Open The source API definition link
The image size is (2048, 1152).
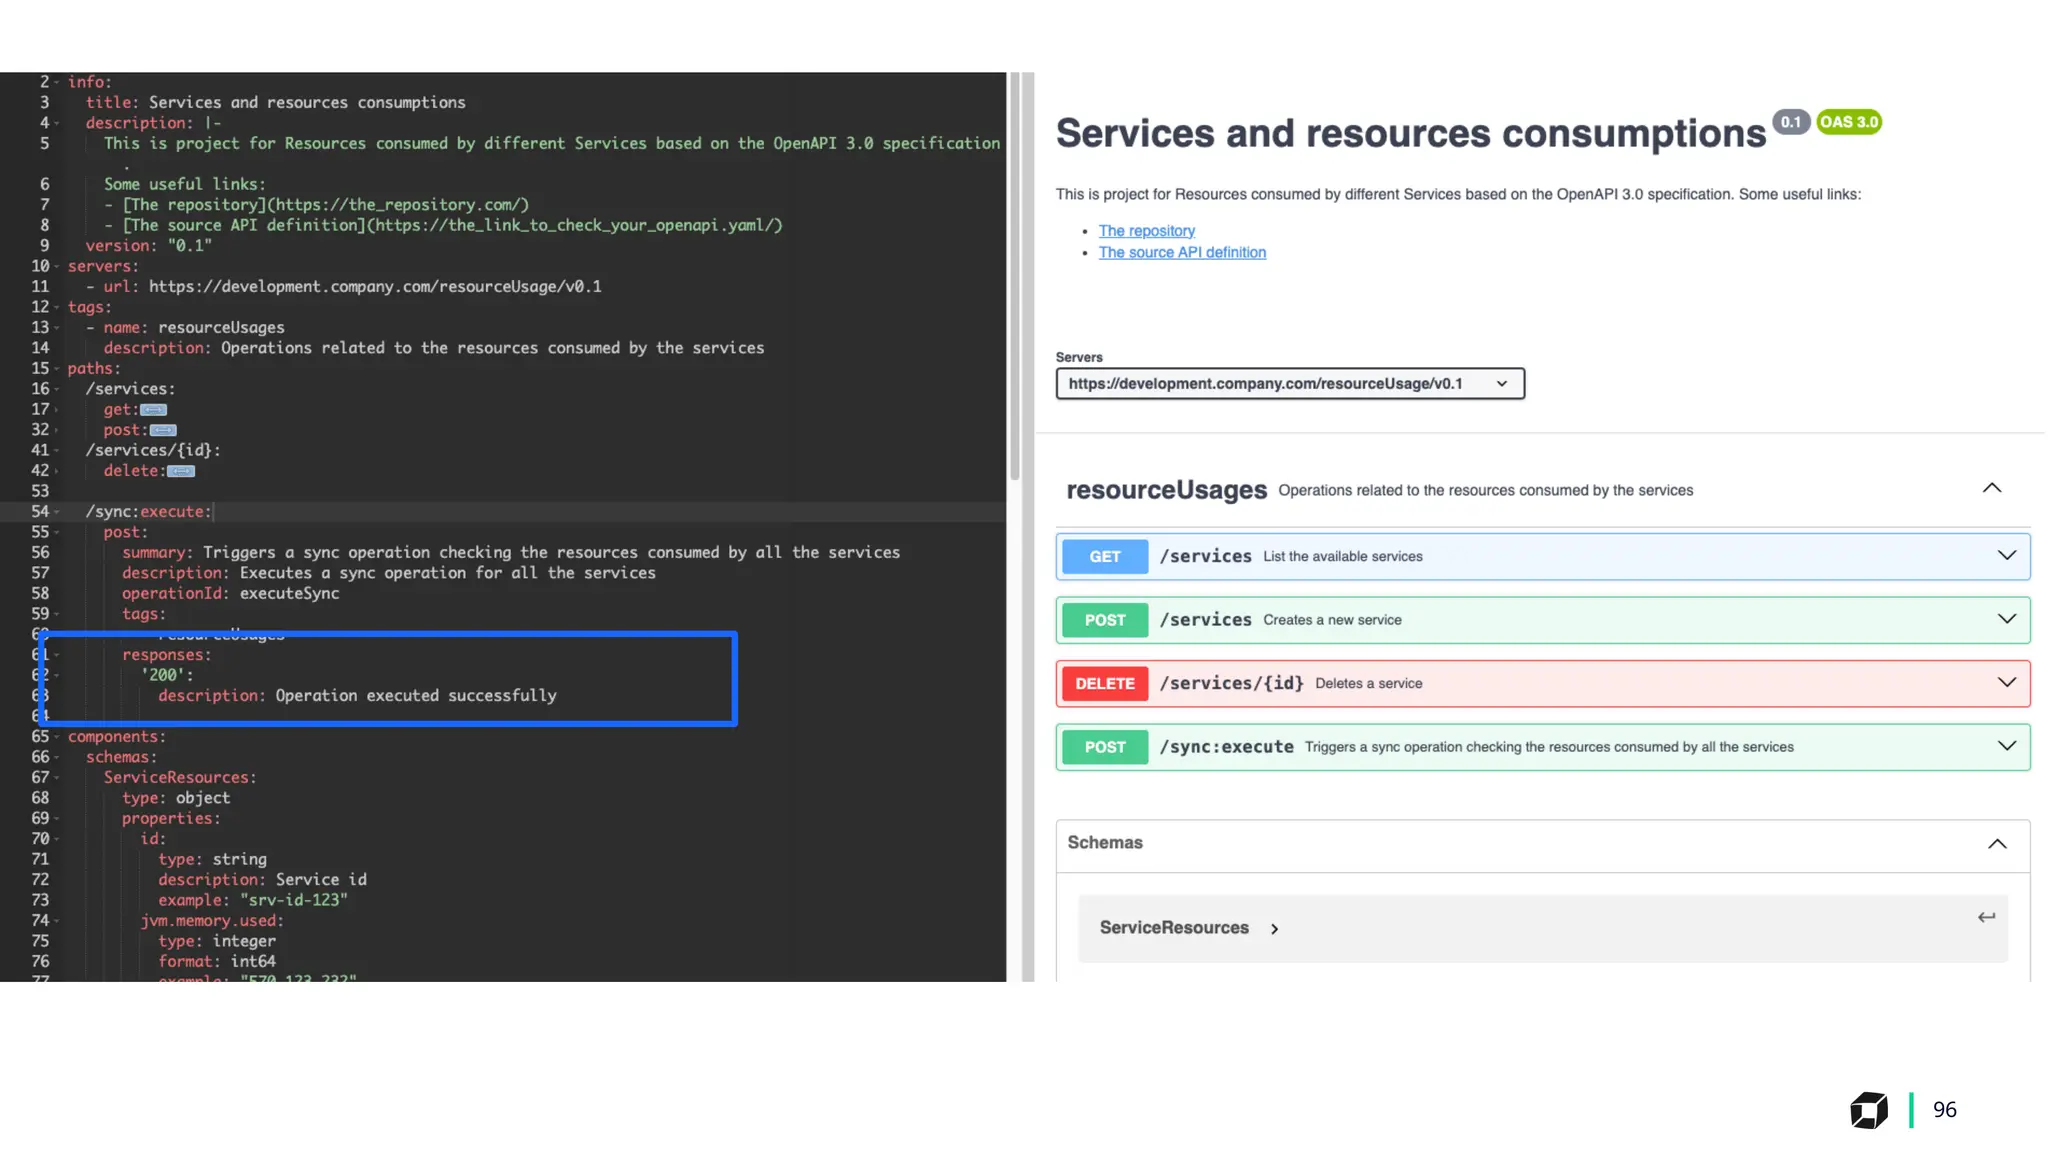1182,253
